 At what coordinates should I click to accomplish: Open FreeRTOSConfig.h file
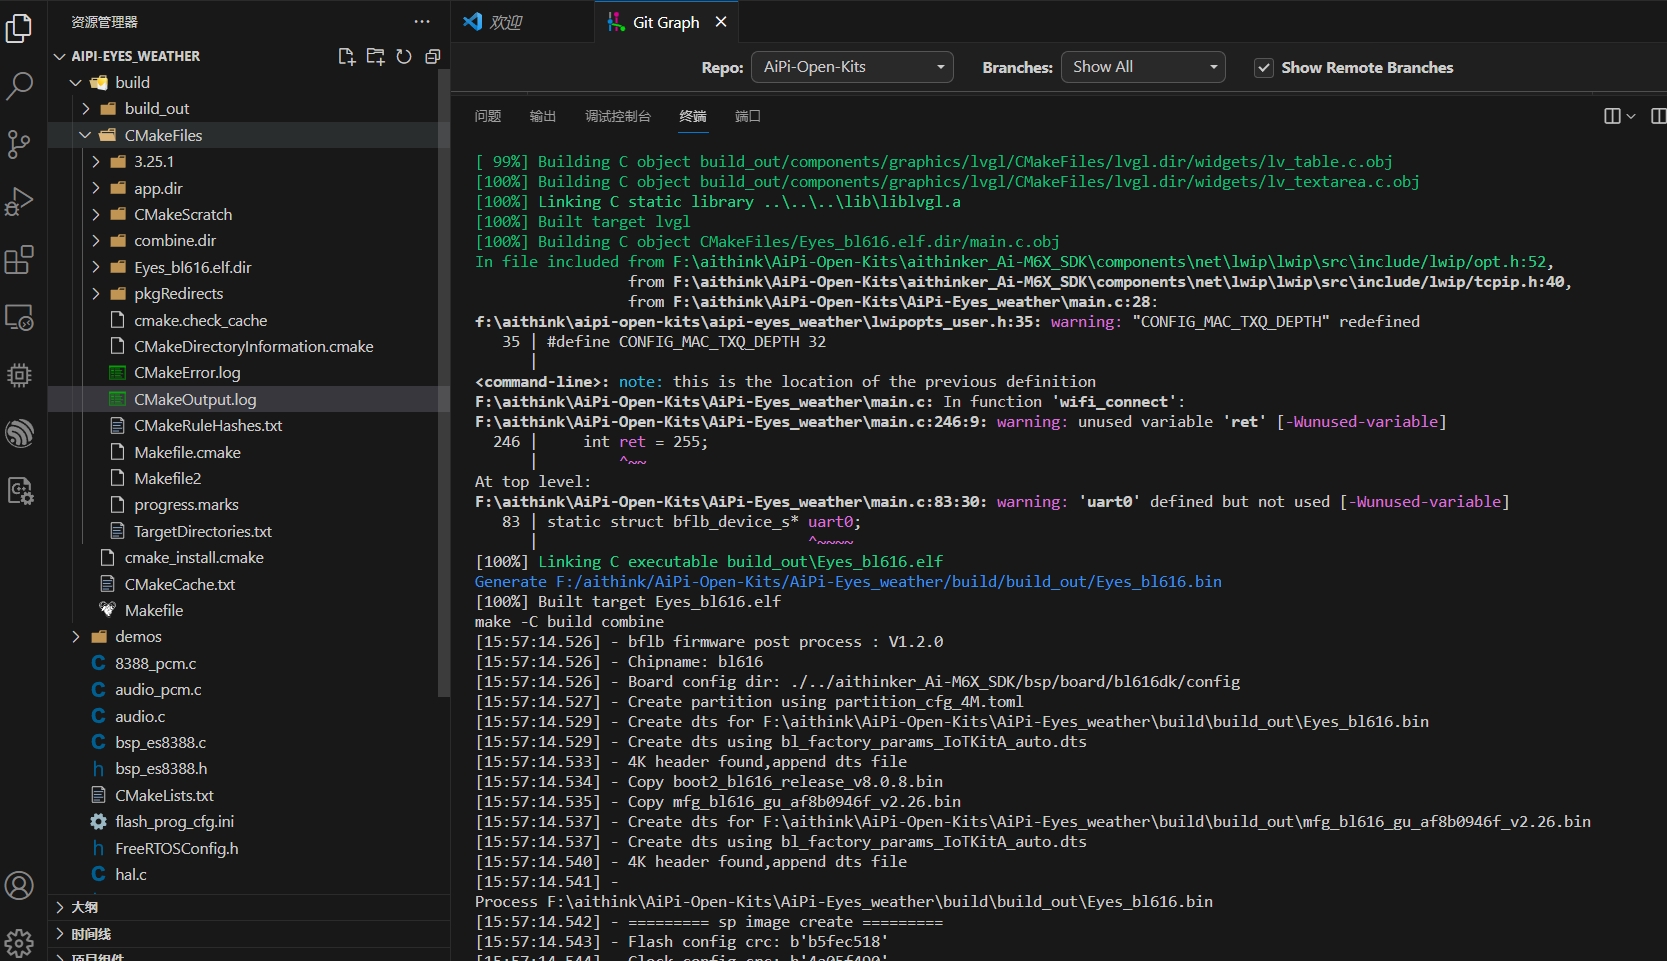[176, 848]
